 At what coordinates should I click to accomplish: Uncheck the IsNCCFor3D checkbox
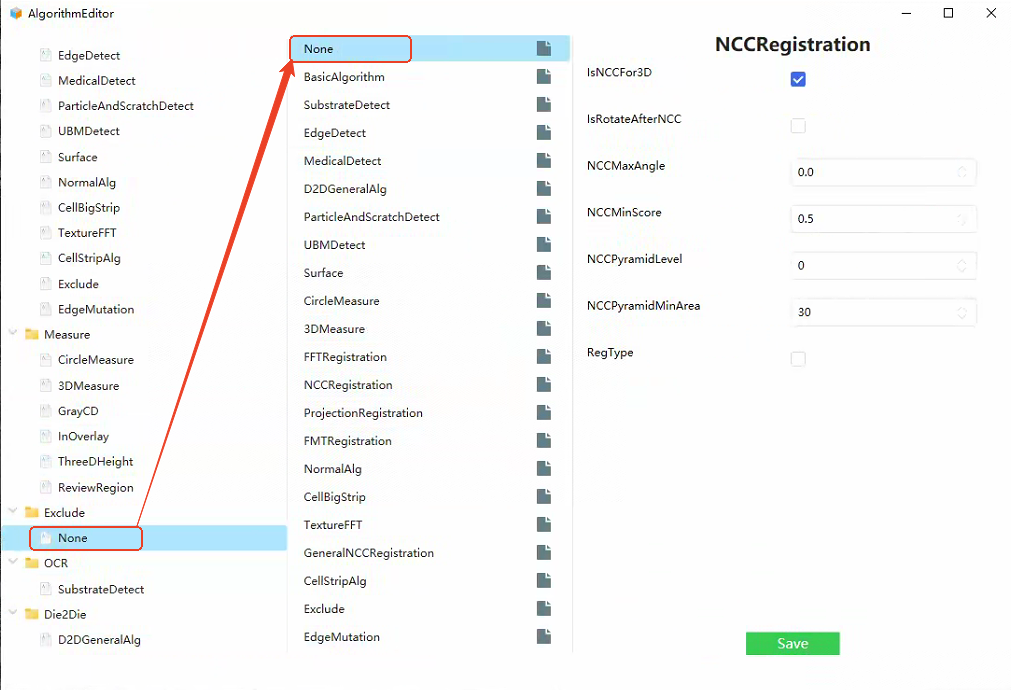coord(798,79)
